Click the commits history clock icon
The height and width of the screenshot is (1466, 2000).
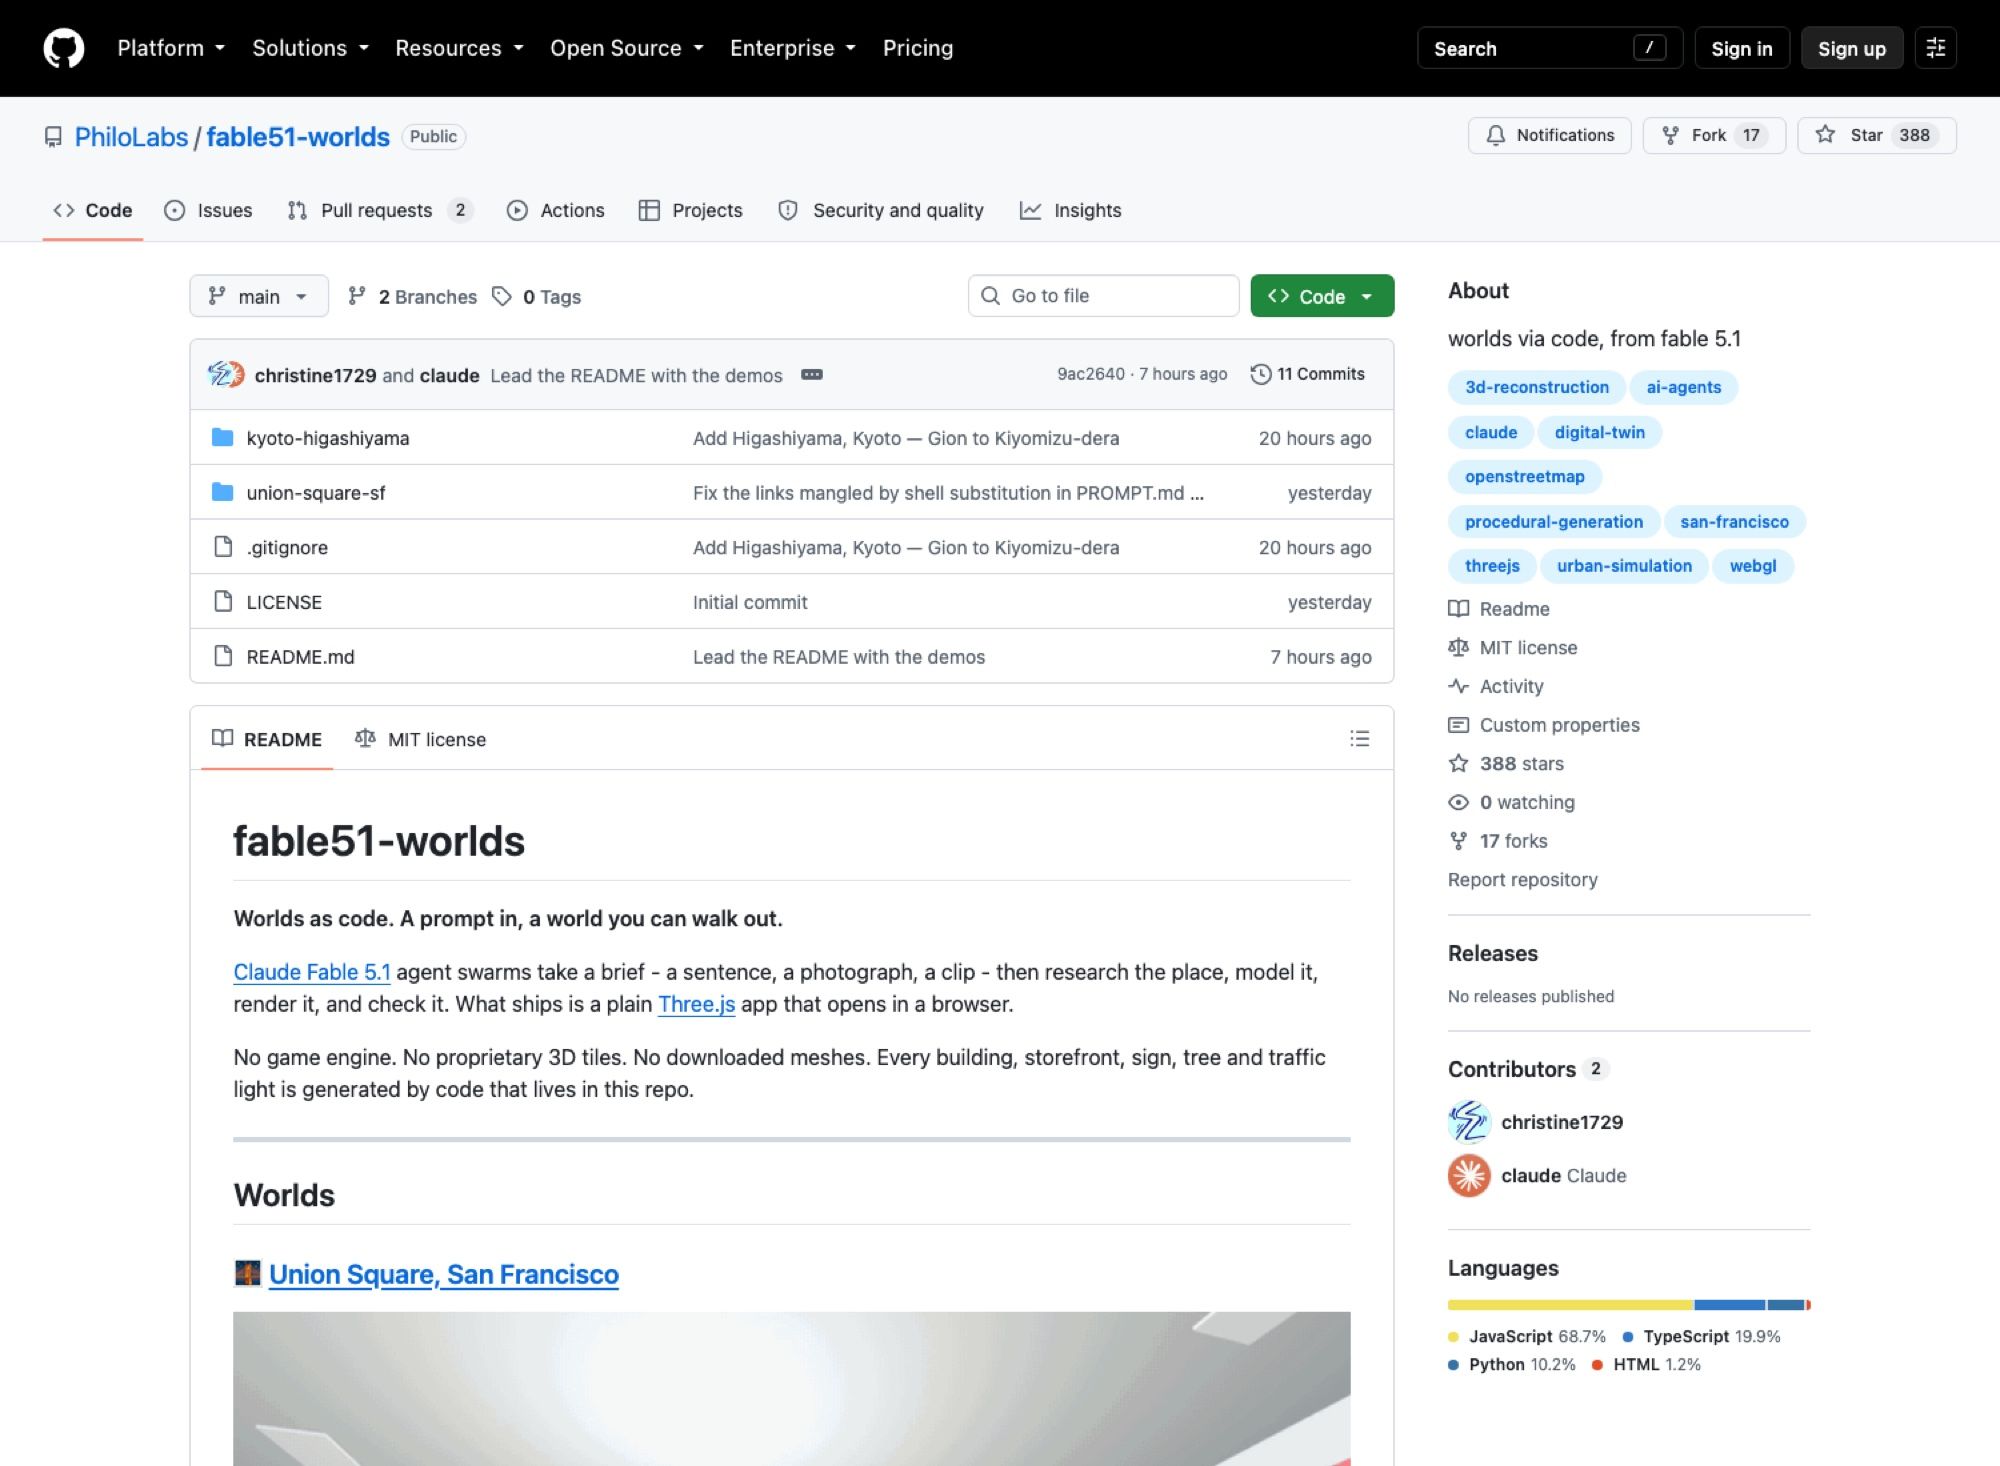click(1260, 374)
